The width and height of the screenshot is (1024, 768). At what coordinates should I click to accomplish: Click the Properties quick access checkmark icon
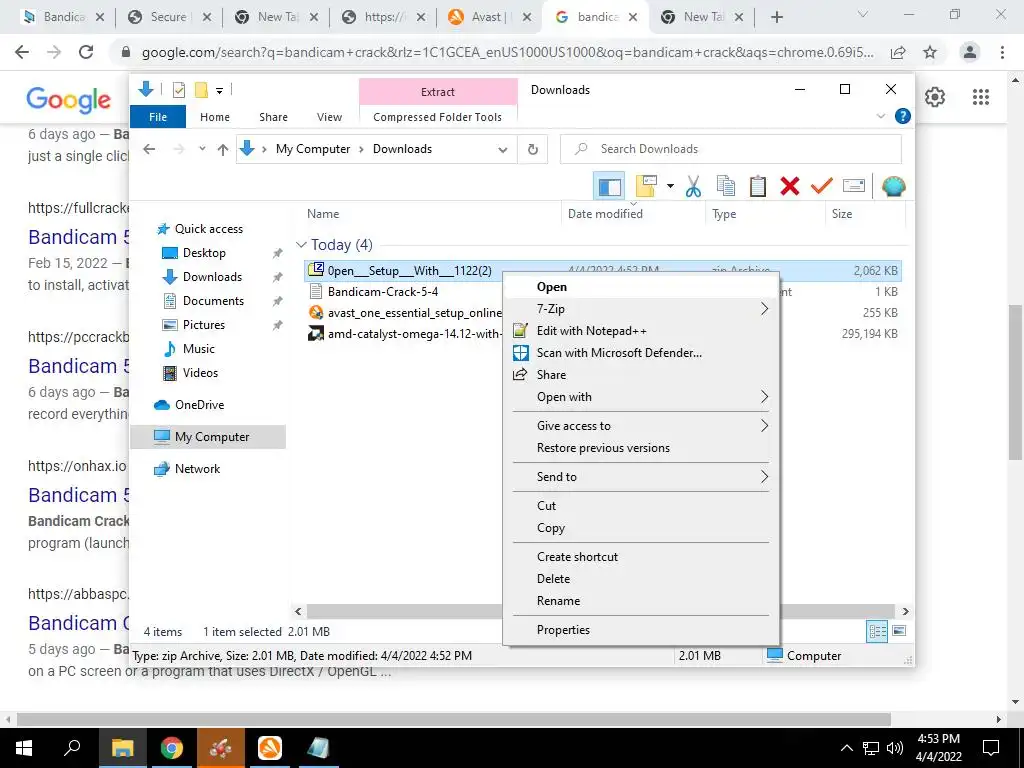[x=178, y=90]
